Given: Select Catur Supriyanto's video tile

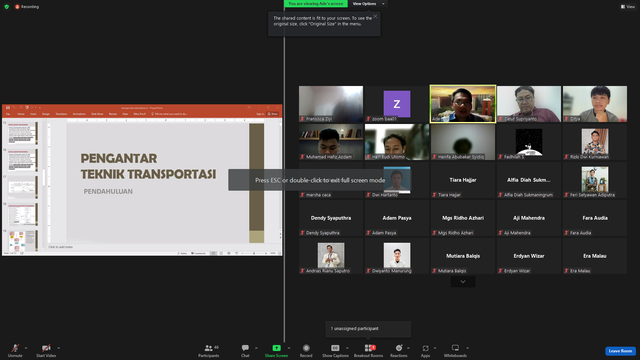Looking at the screenshot, I should tap(529, 104).
